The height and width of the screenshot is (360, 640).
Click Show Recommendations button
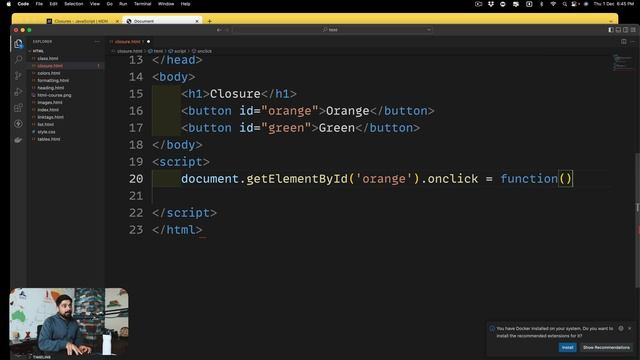click(x=606, y=347)
